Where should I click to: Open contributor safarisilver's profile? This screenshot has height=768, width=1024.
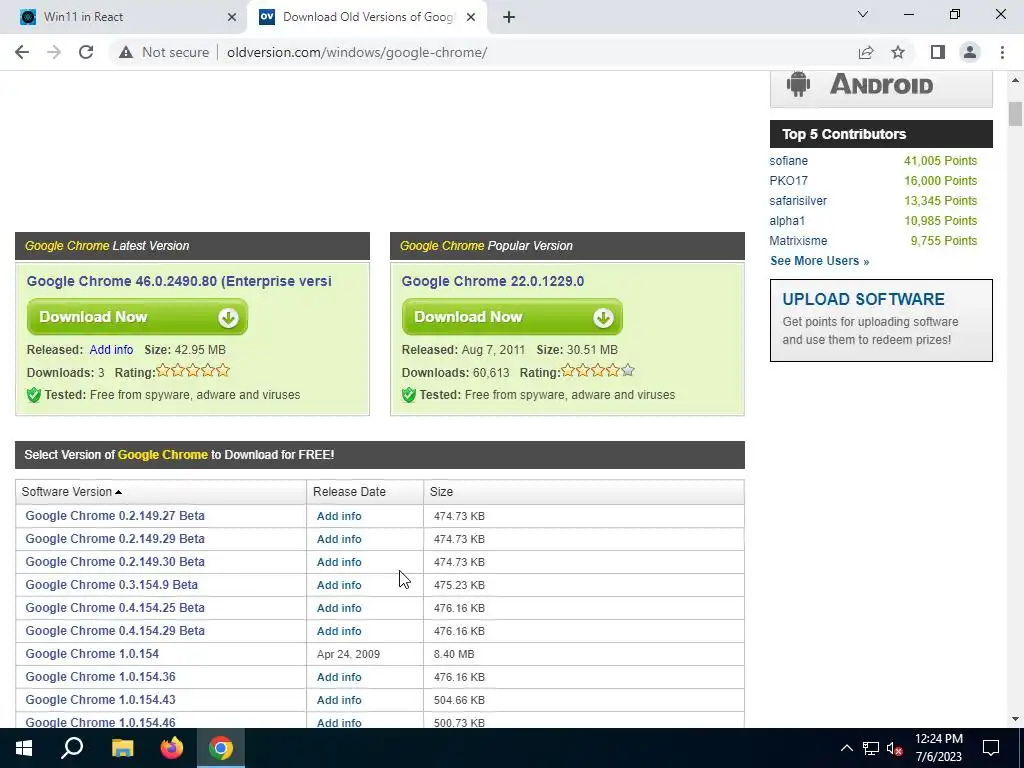pos(798,200)
